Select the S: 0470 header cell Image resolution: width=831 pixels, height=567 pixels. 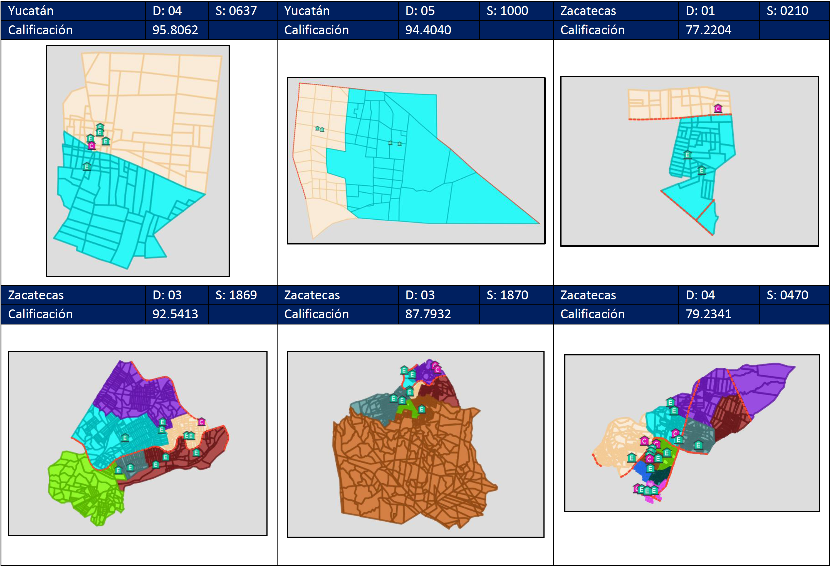click(794, 295)
